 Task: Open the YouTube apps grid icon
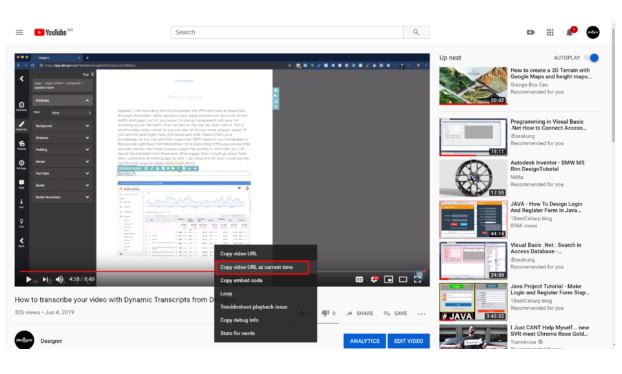coord(550,33)
